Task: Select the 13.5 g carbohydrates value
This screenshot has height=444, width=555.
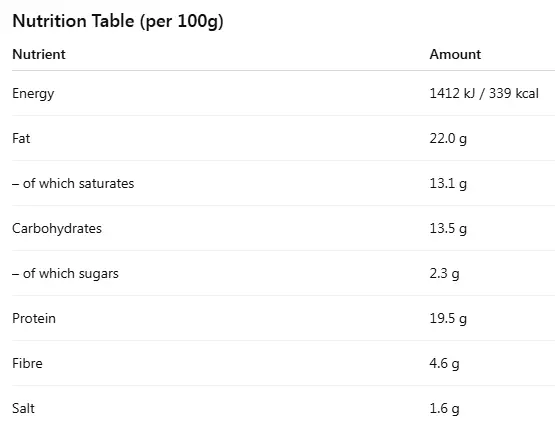Action: [x=448, y=229]
